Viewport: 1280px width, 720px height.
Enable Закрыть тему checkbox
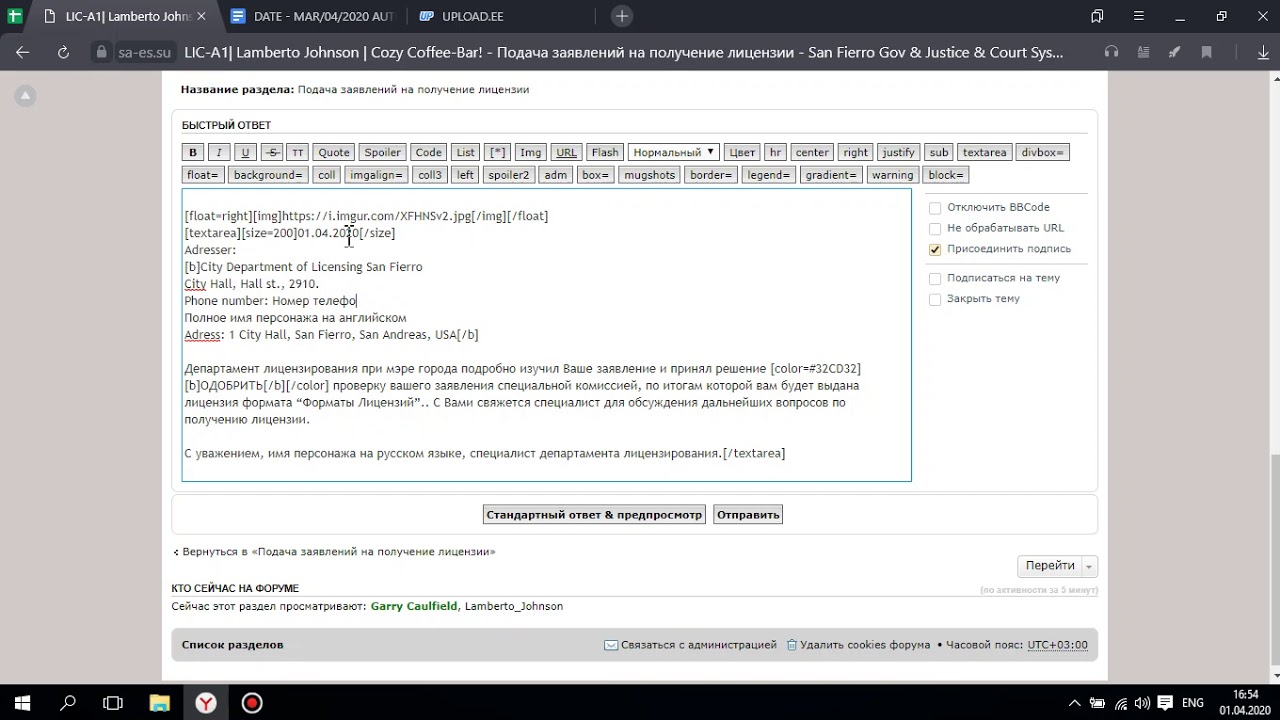[935, 299]
